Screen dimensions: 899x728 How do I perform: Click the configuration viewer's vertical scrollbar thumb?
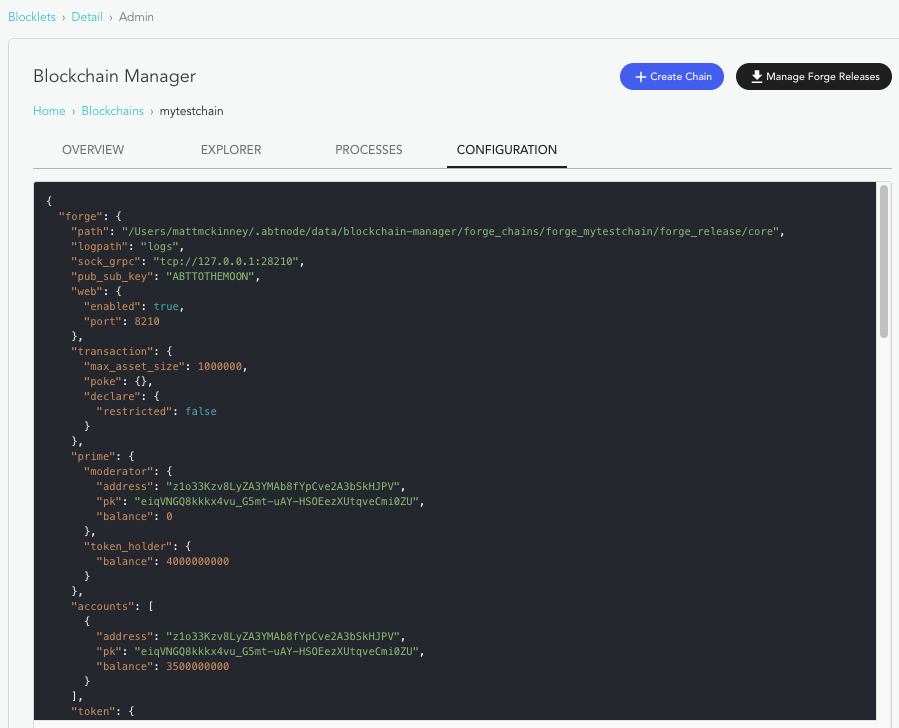coord(884,262)
